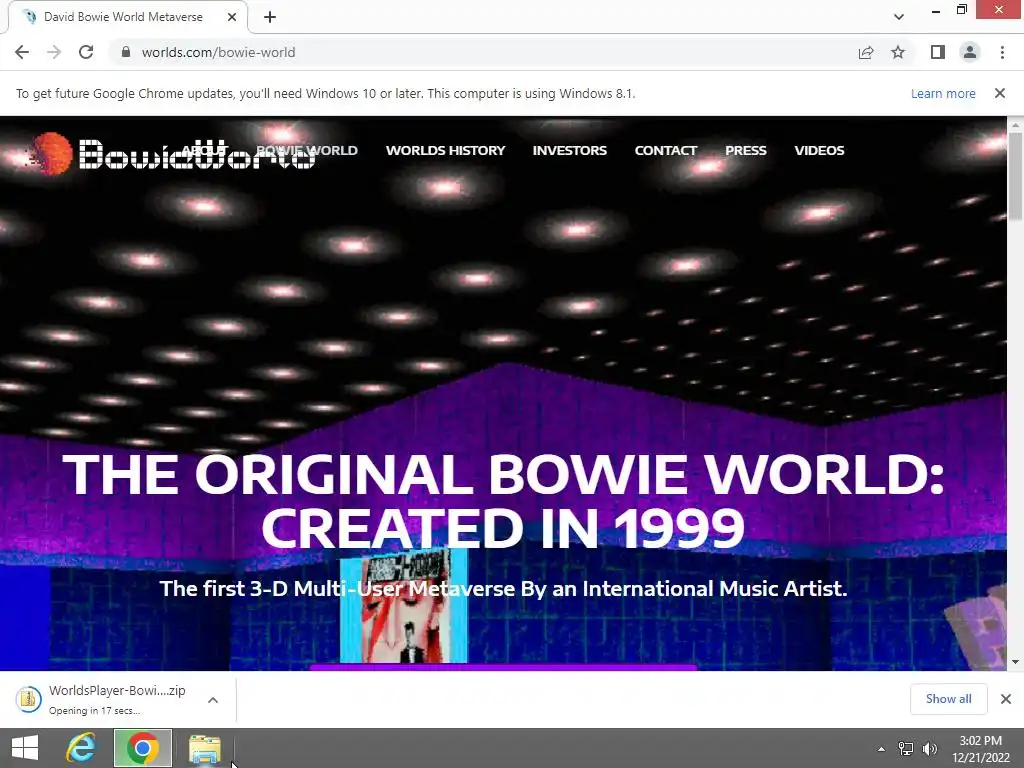Open Chrome three-dot menu

[x=1002, y=52]
